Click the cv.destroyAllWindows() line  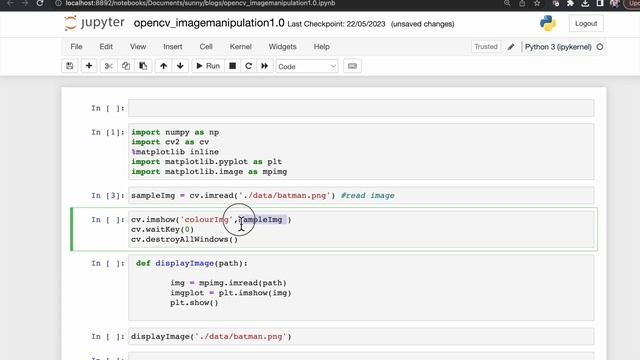coord(184,239)
